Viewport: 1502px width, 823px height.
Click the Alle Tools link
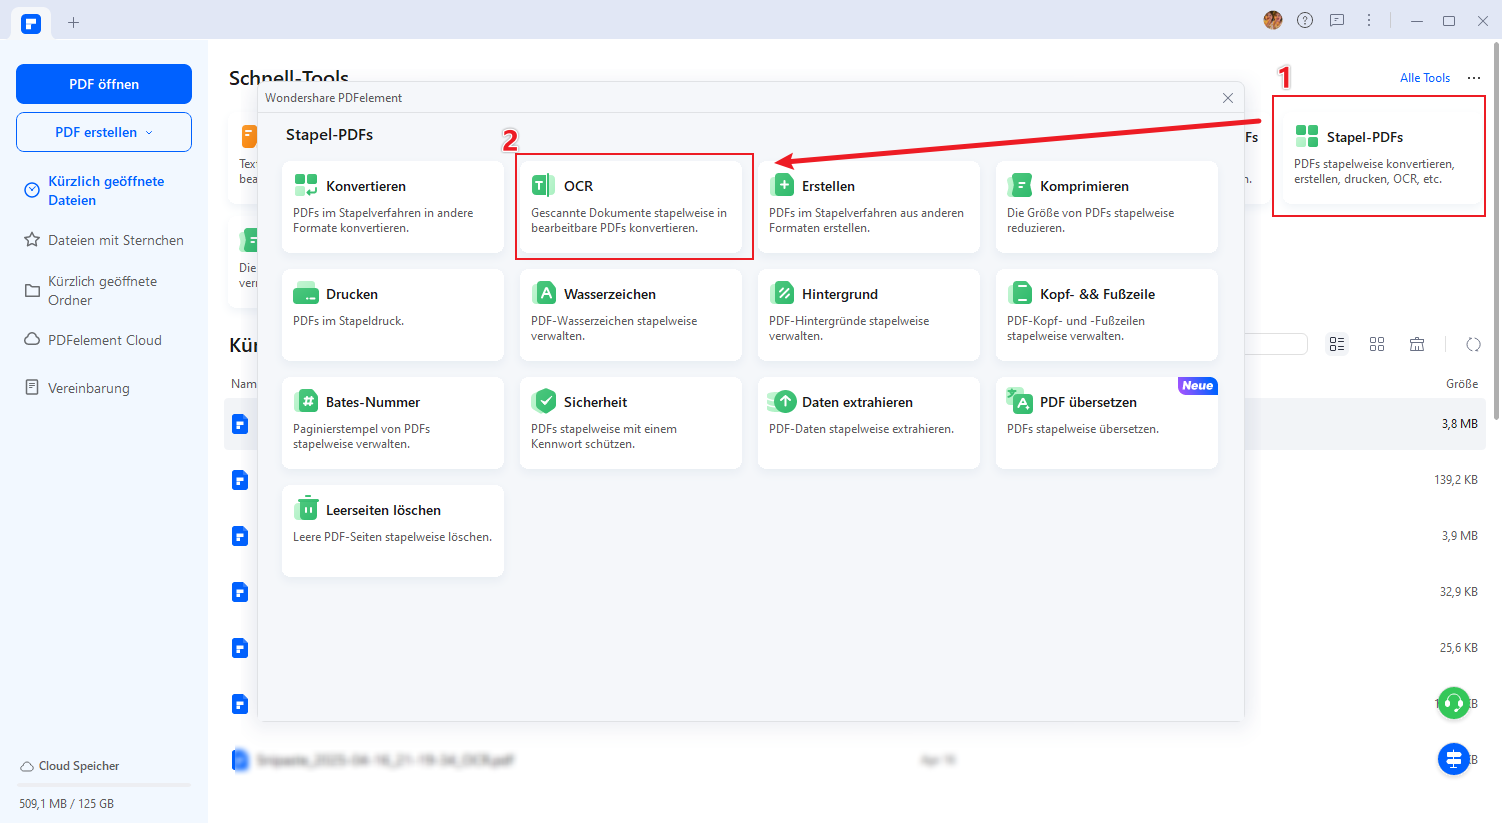pyautogui.click(x=1425, y=78)
